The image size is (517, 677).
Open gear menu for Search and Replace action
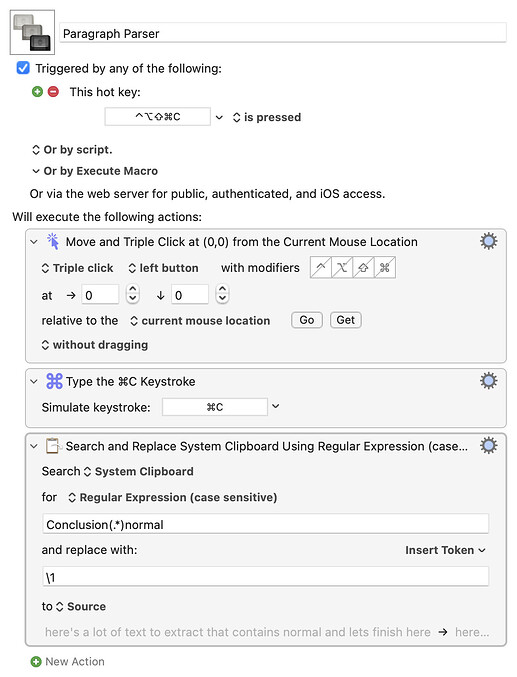[x=488, y=446]
